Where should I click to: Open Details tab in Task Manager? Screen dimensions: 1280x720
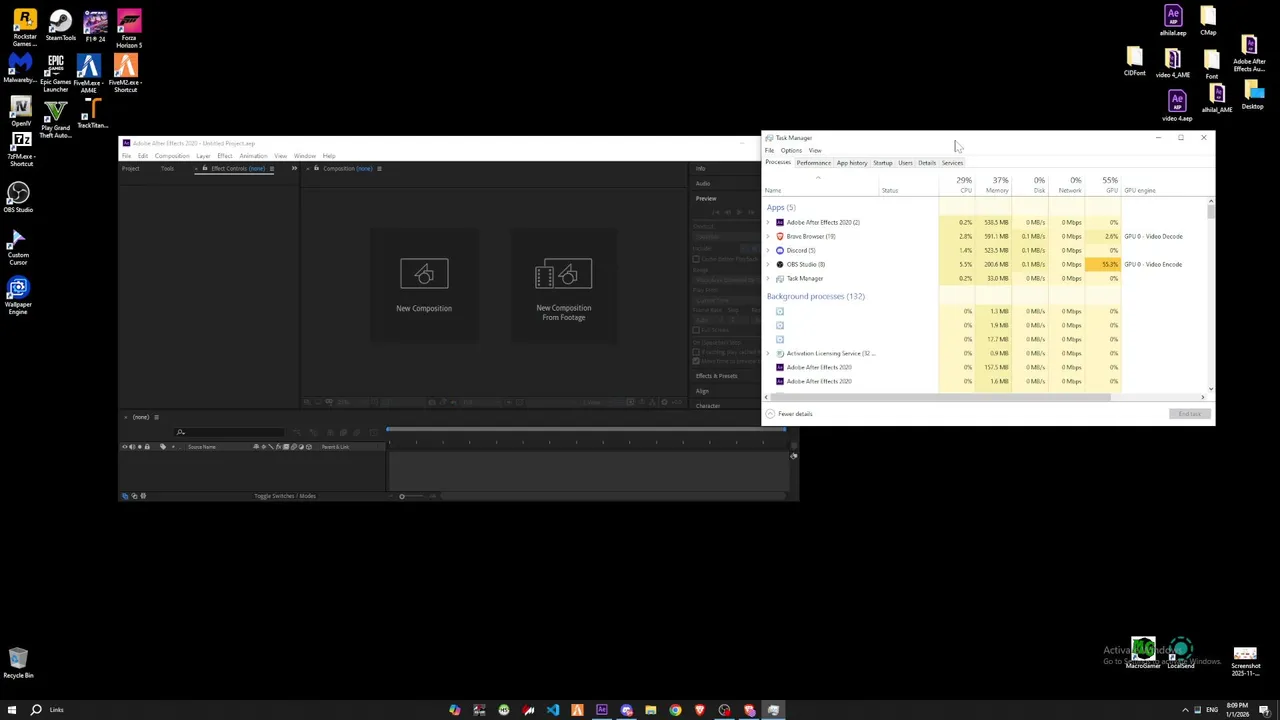927,163
